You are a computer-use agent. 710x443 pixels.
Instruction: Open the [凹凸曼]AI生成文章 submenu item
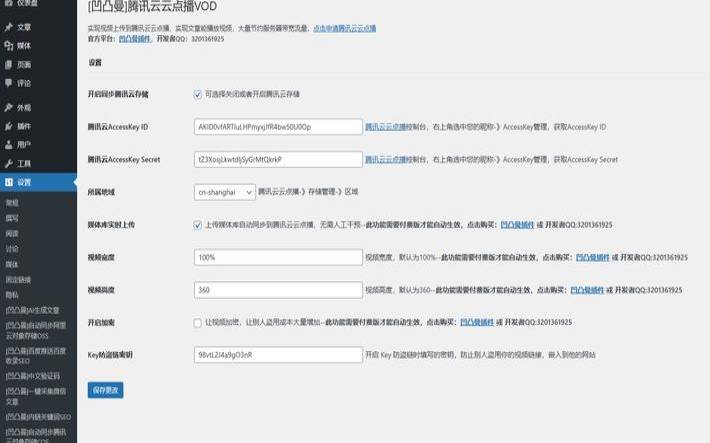(x=32, y=310)
